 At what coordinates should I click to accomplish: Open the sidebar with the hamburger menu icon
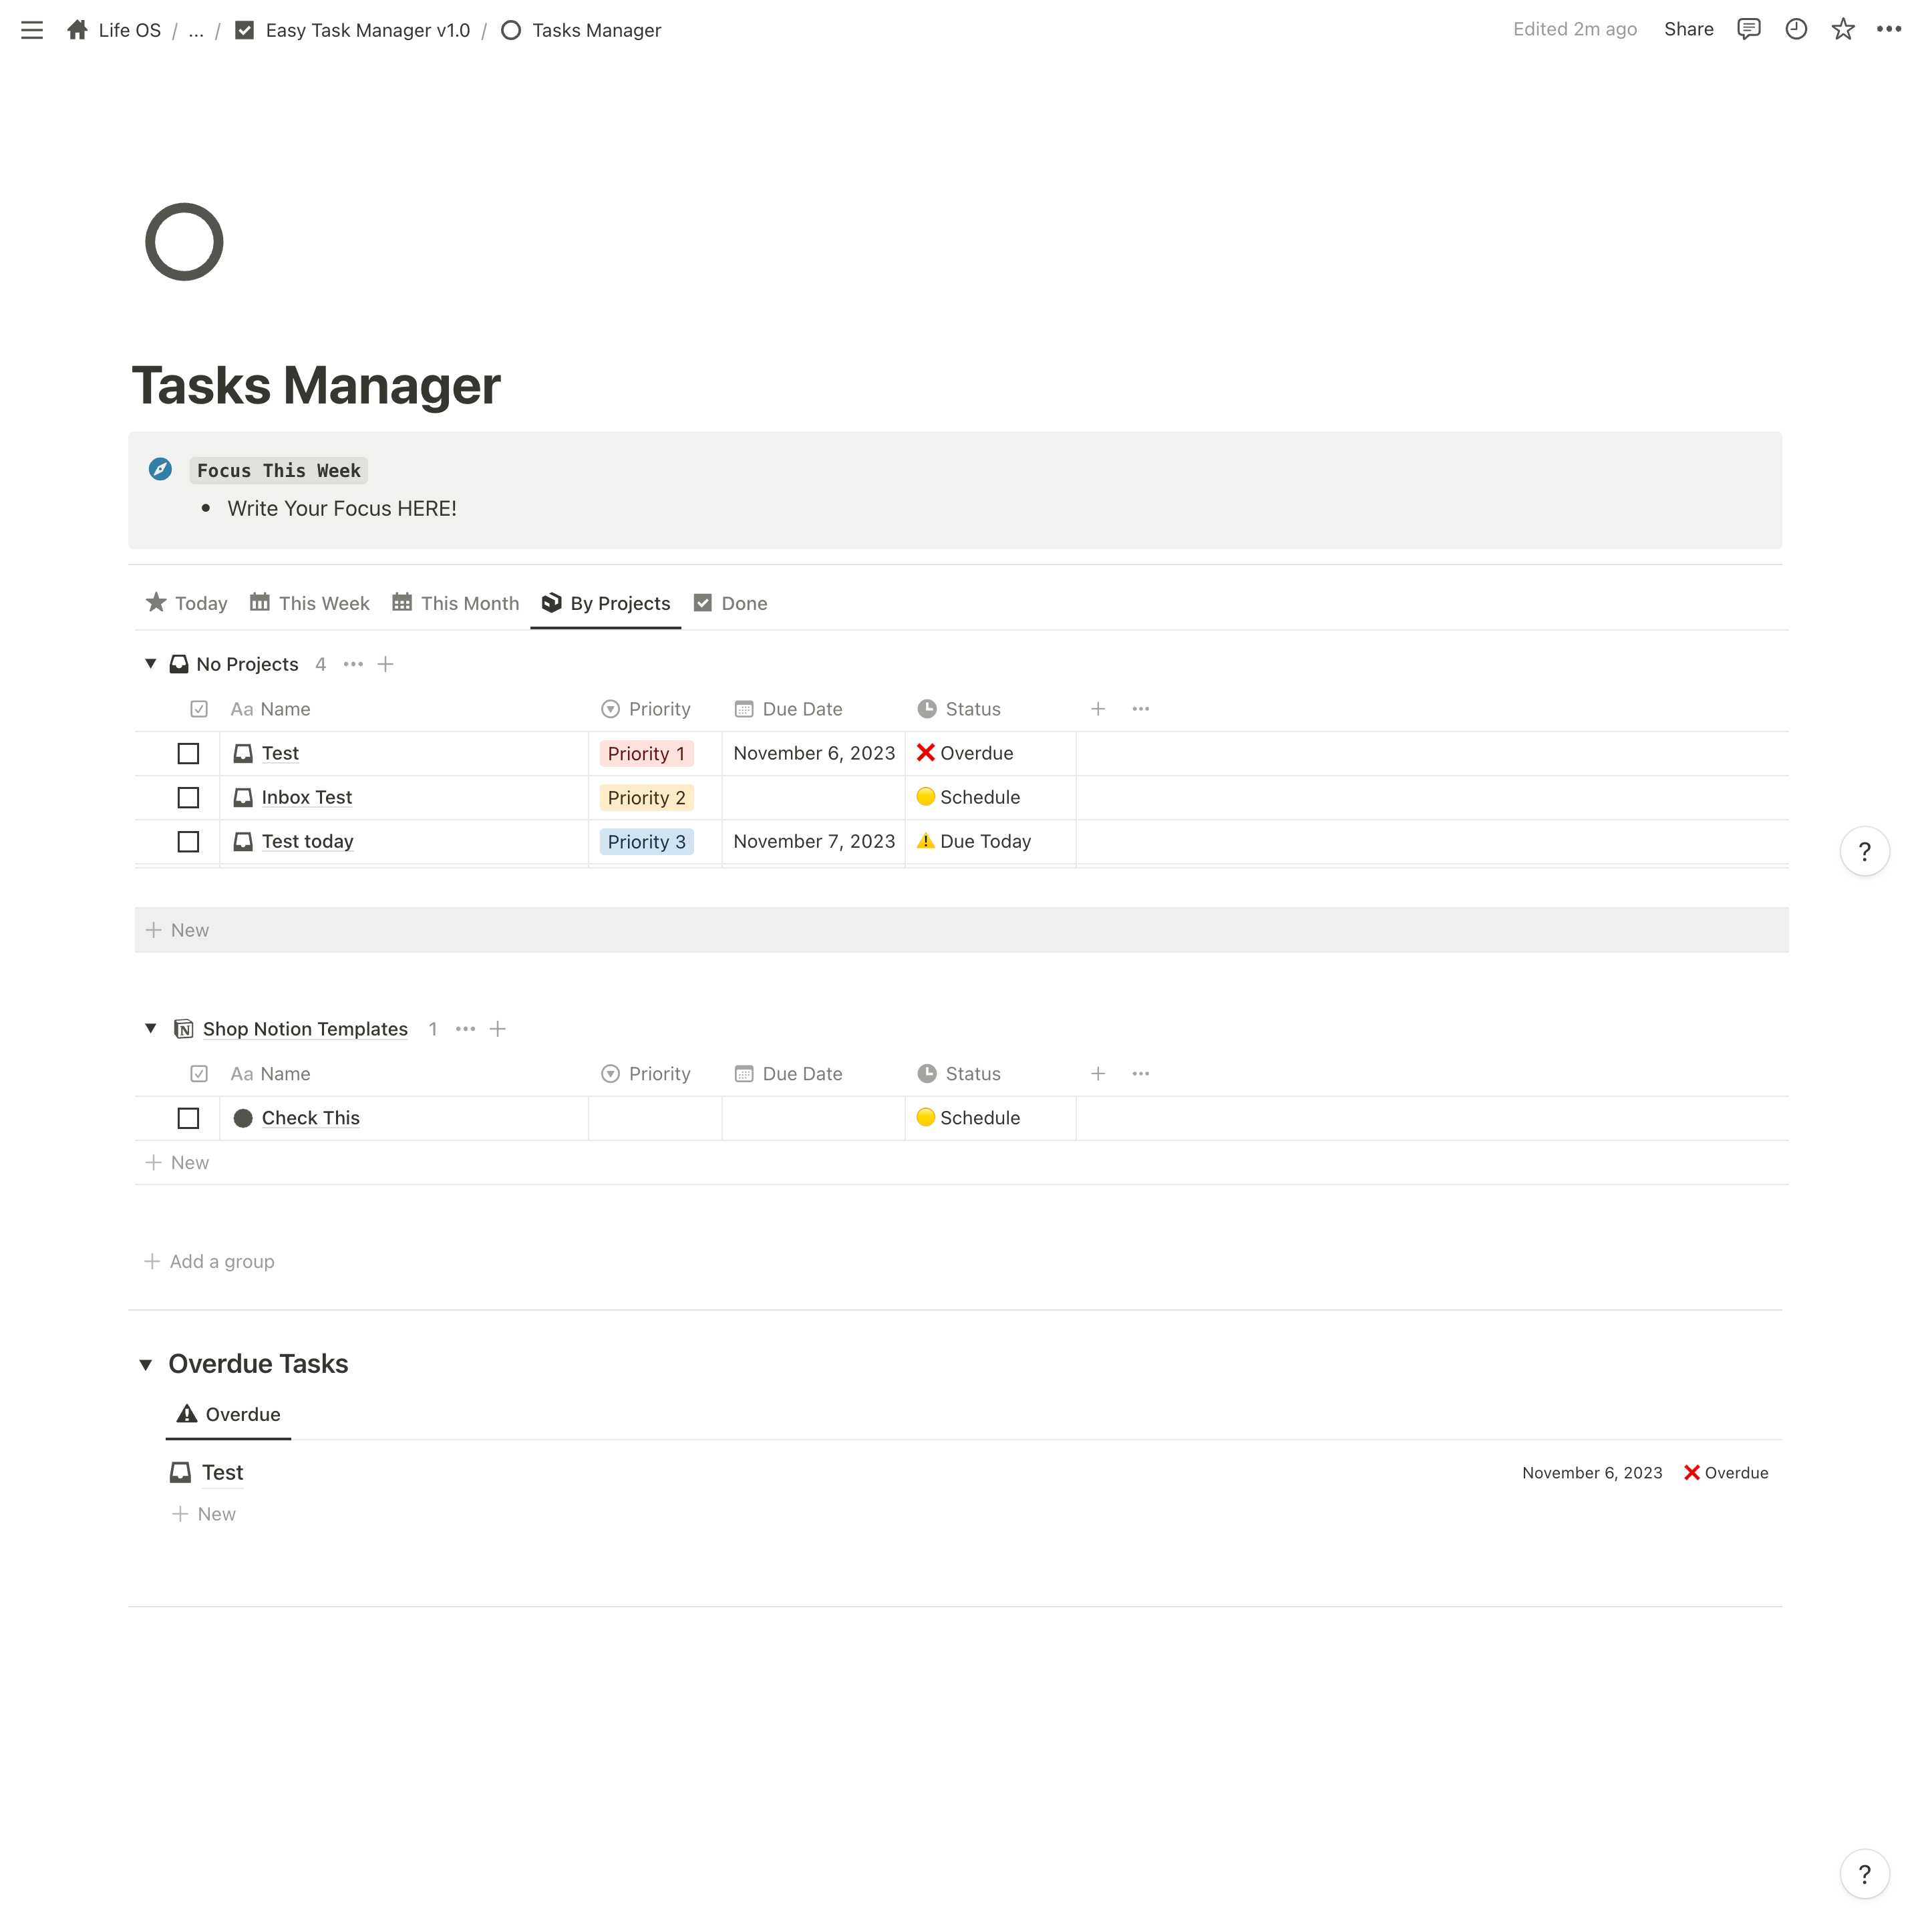[x=32, y=30]
